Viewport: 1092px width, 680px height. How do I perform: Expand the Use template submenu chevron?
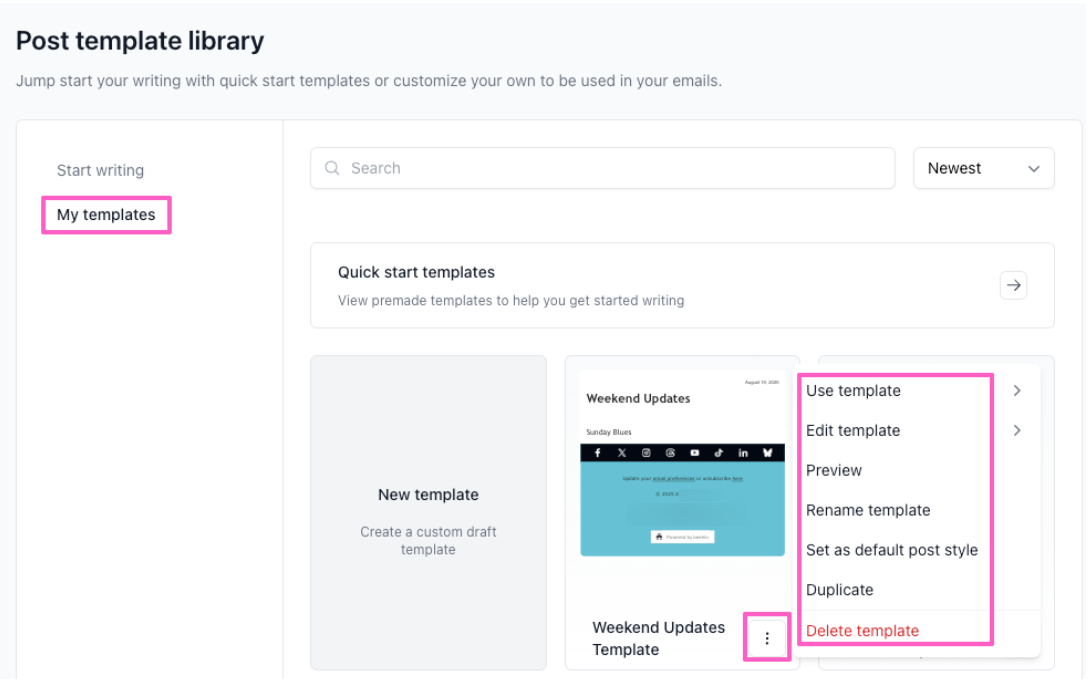pos(1017,391)
